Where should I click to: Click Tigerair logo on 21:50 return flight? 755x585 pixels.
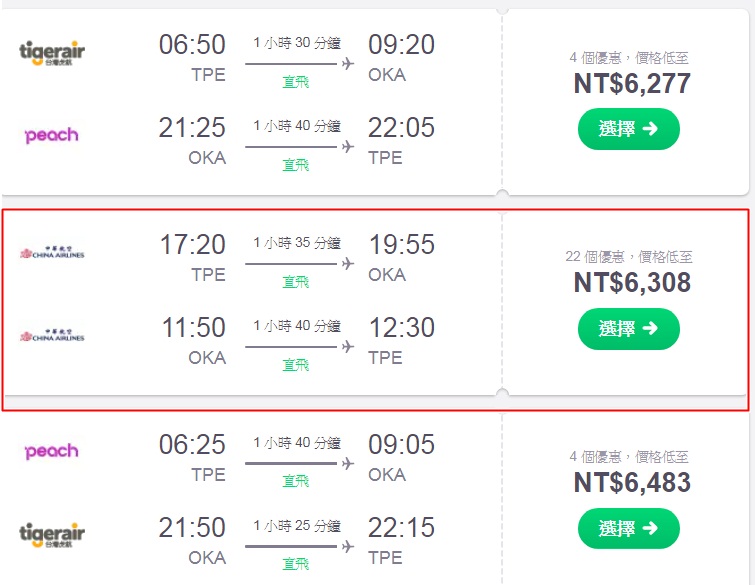click(52, 534)
